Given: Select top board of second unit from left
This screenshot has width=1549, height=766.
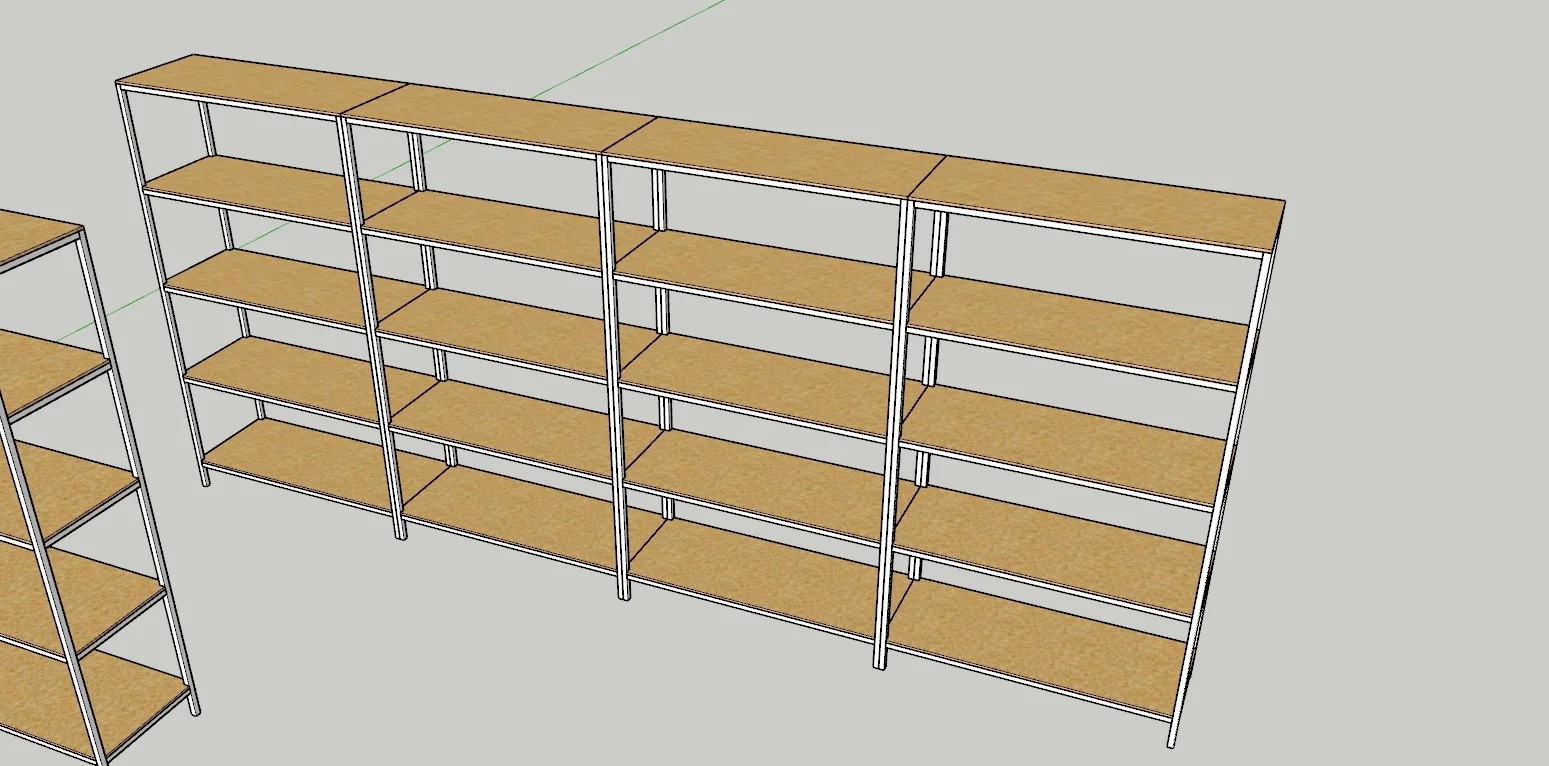Looking at the screenshot, I should tap(498, 120).
